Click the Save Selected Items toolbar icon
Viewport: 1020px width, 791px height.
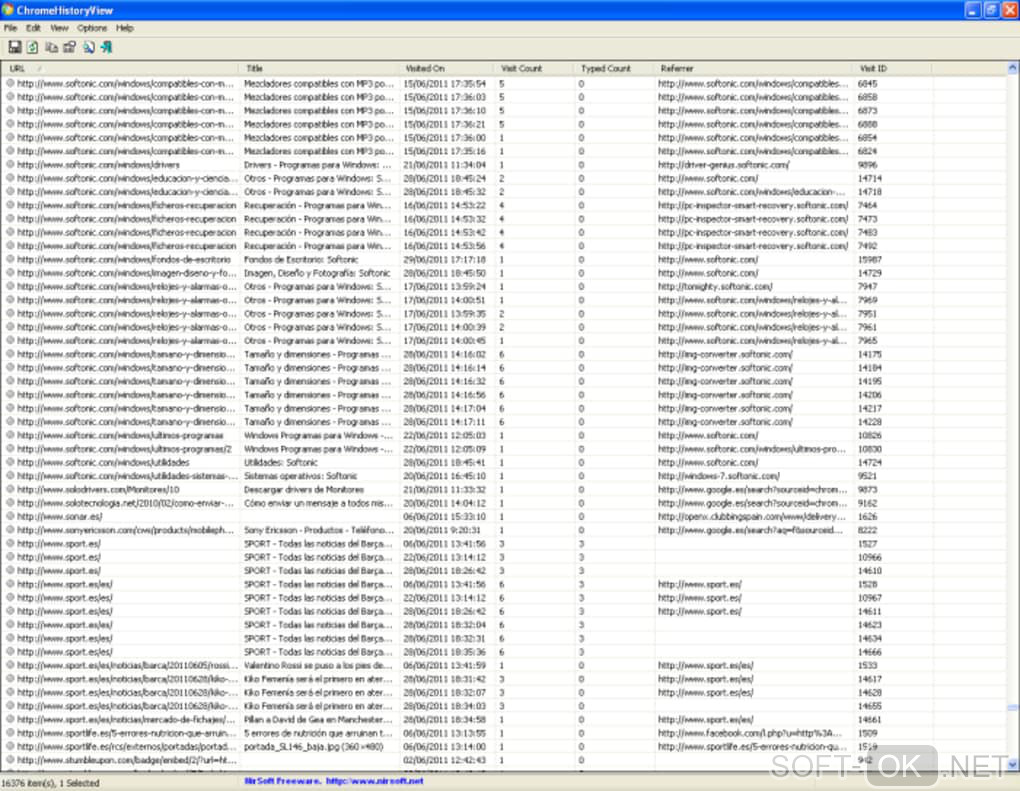tap(14, 47)
